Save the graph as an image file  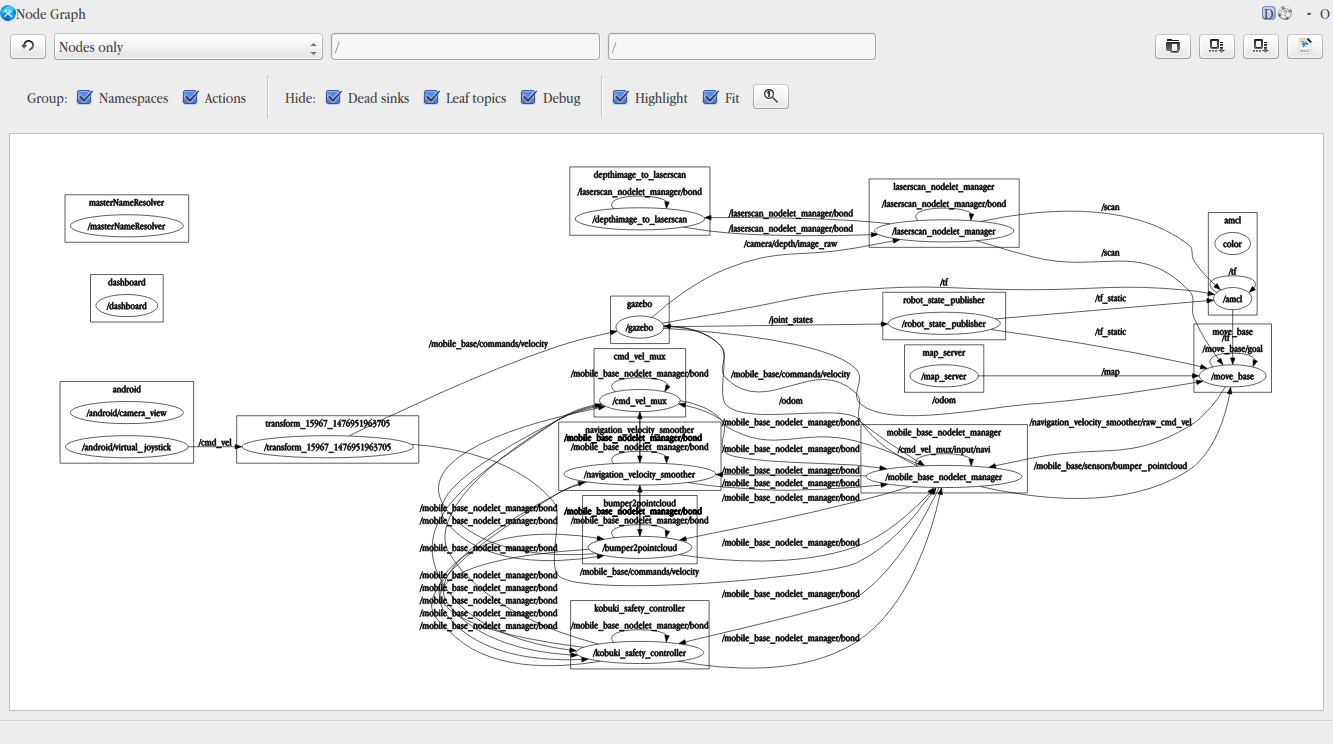point(1304,46)
